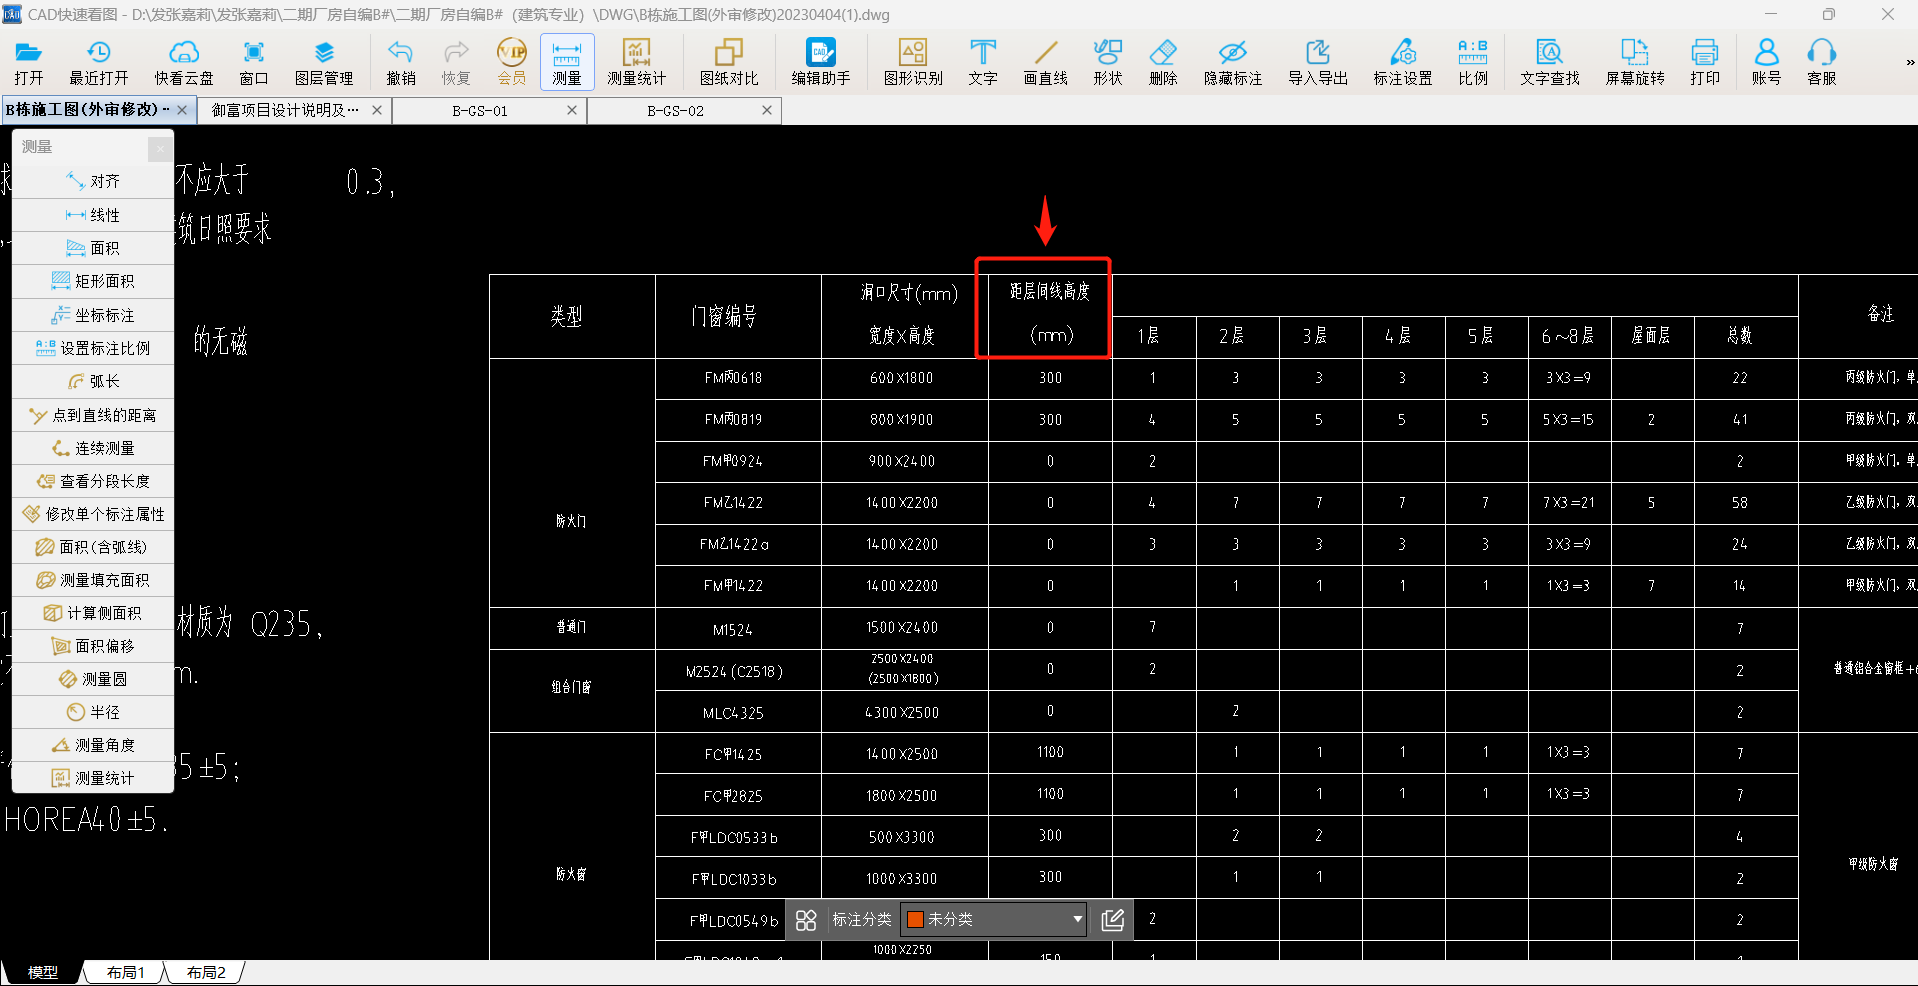Choose 点到直线的距离 option
The image size is (1918, 986).
[93, 415]
